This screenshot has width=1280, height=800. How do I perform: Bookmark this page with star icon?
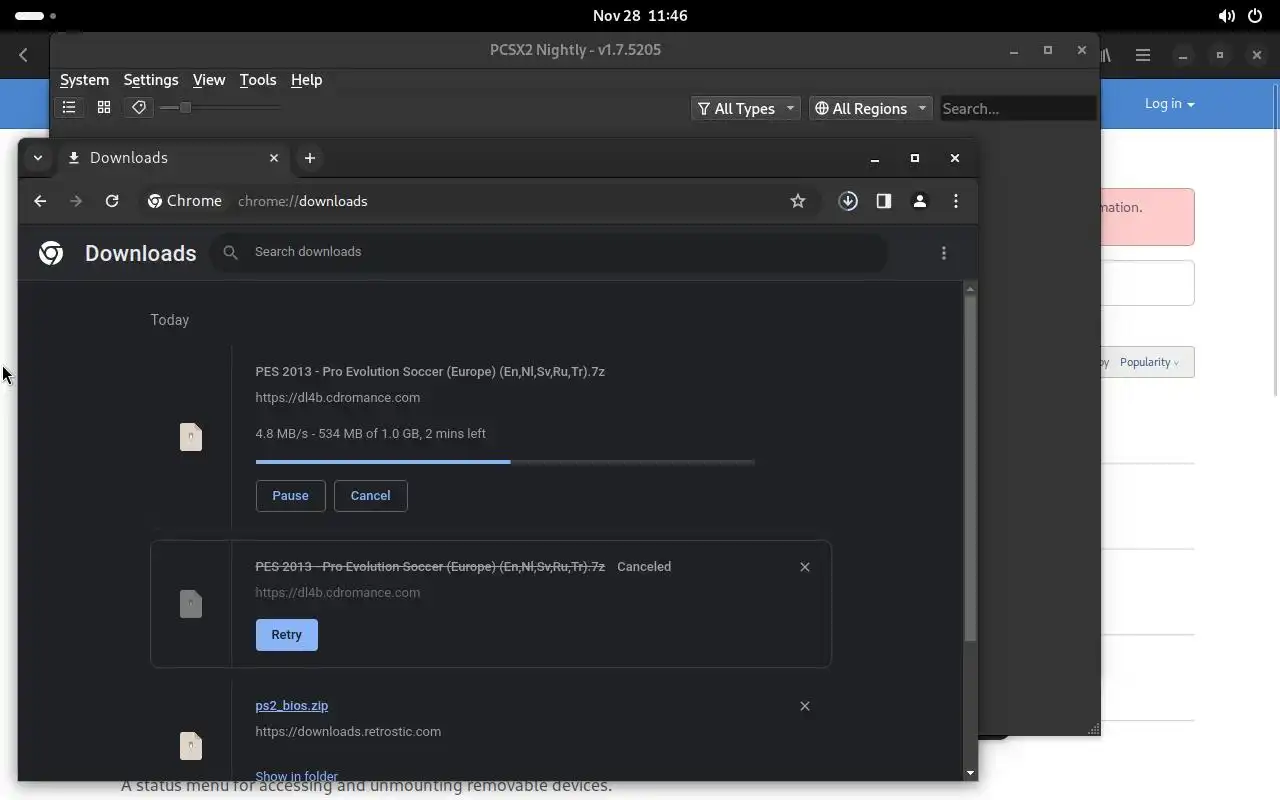[x=798, y=201]
